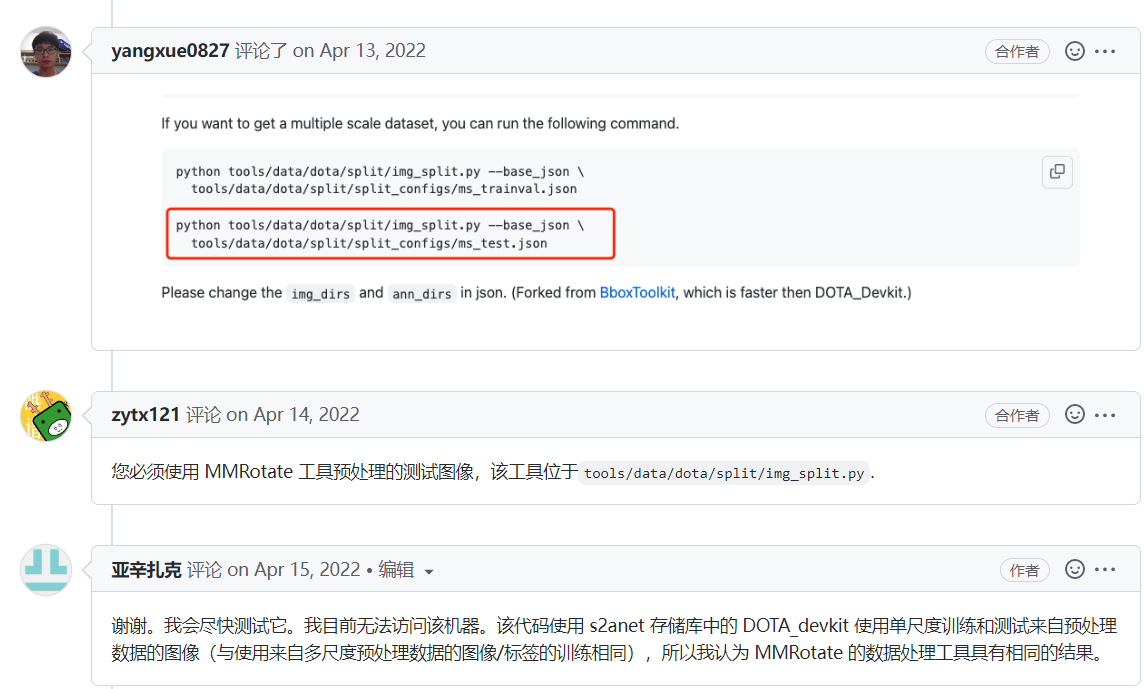Add emoji reaction to 亚辛扎克's comment
1144x689 pixels.
tap(1075, 569)
